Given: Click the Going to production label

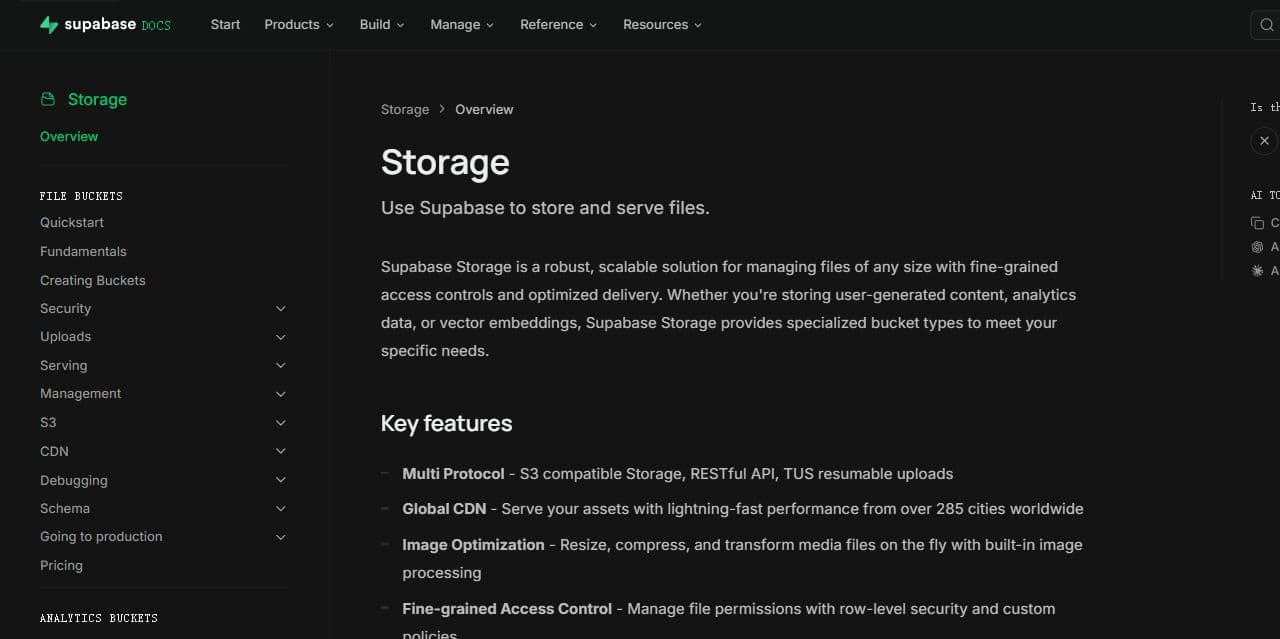Looking at the screenshot, I should click(x=101, y=537).
